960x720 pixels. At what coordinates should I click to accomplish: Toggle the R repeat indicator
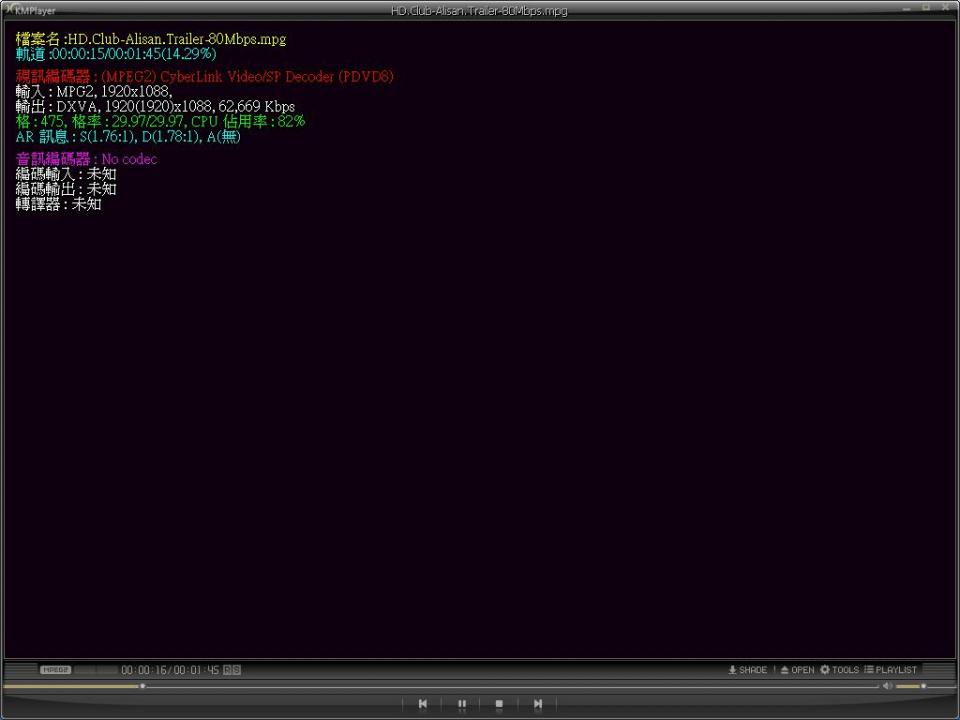227,670
